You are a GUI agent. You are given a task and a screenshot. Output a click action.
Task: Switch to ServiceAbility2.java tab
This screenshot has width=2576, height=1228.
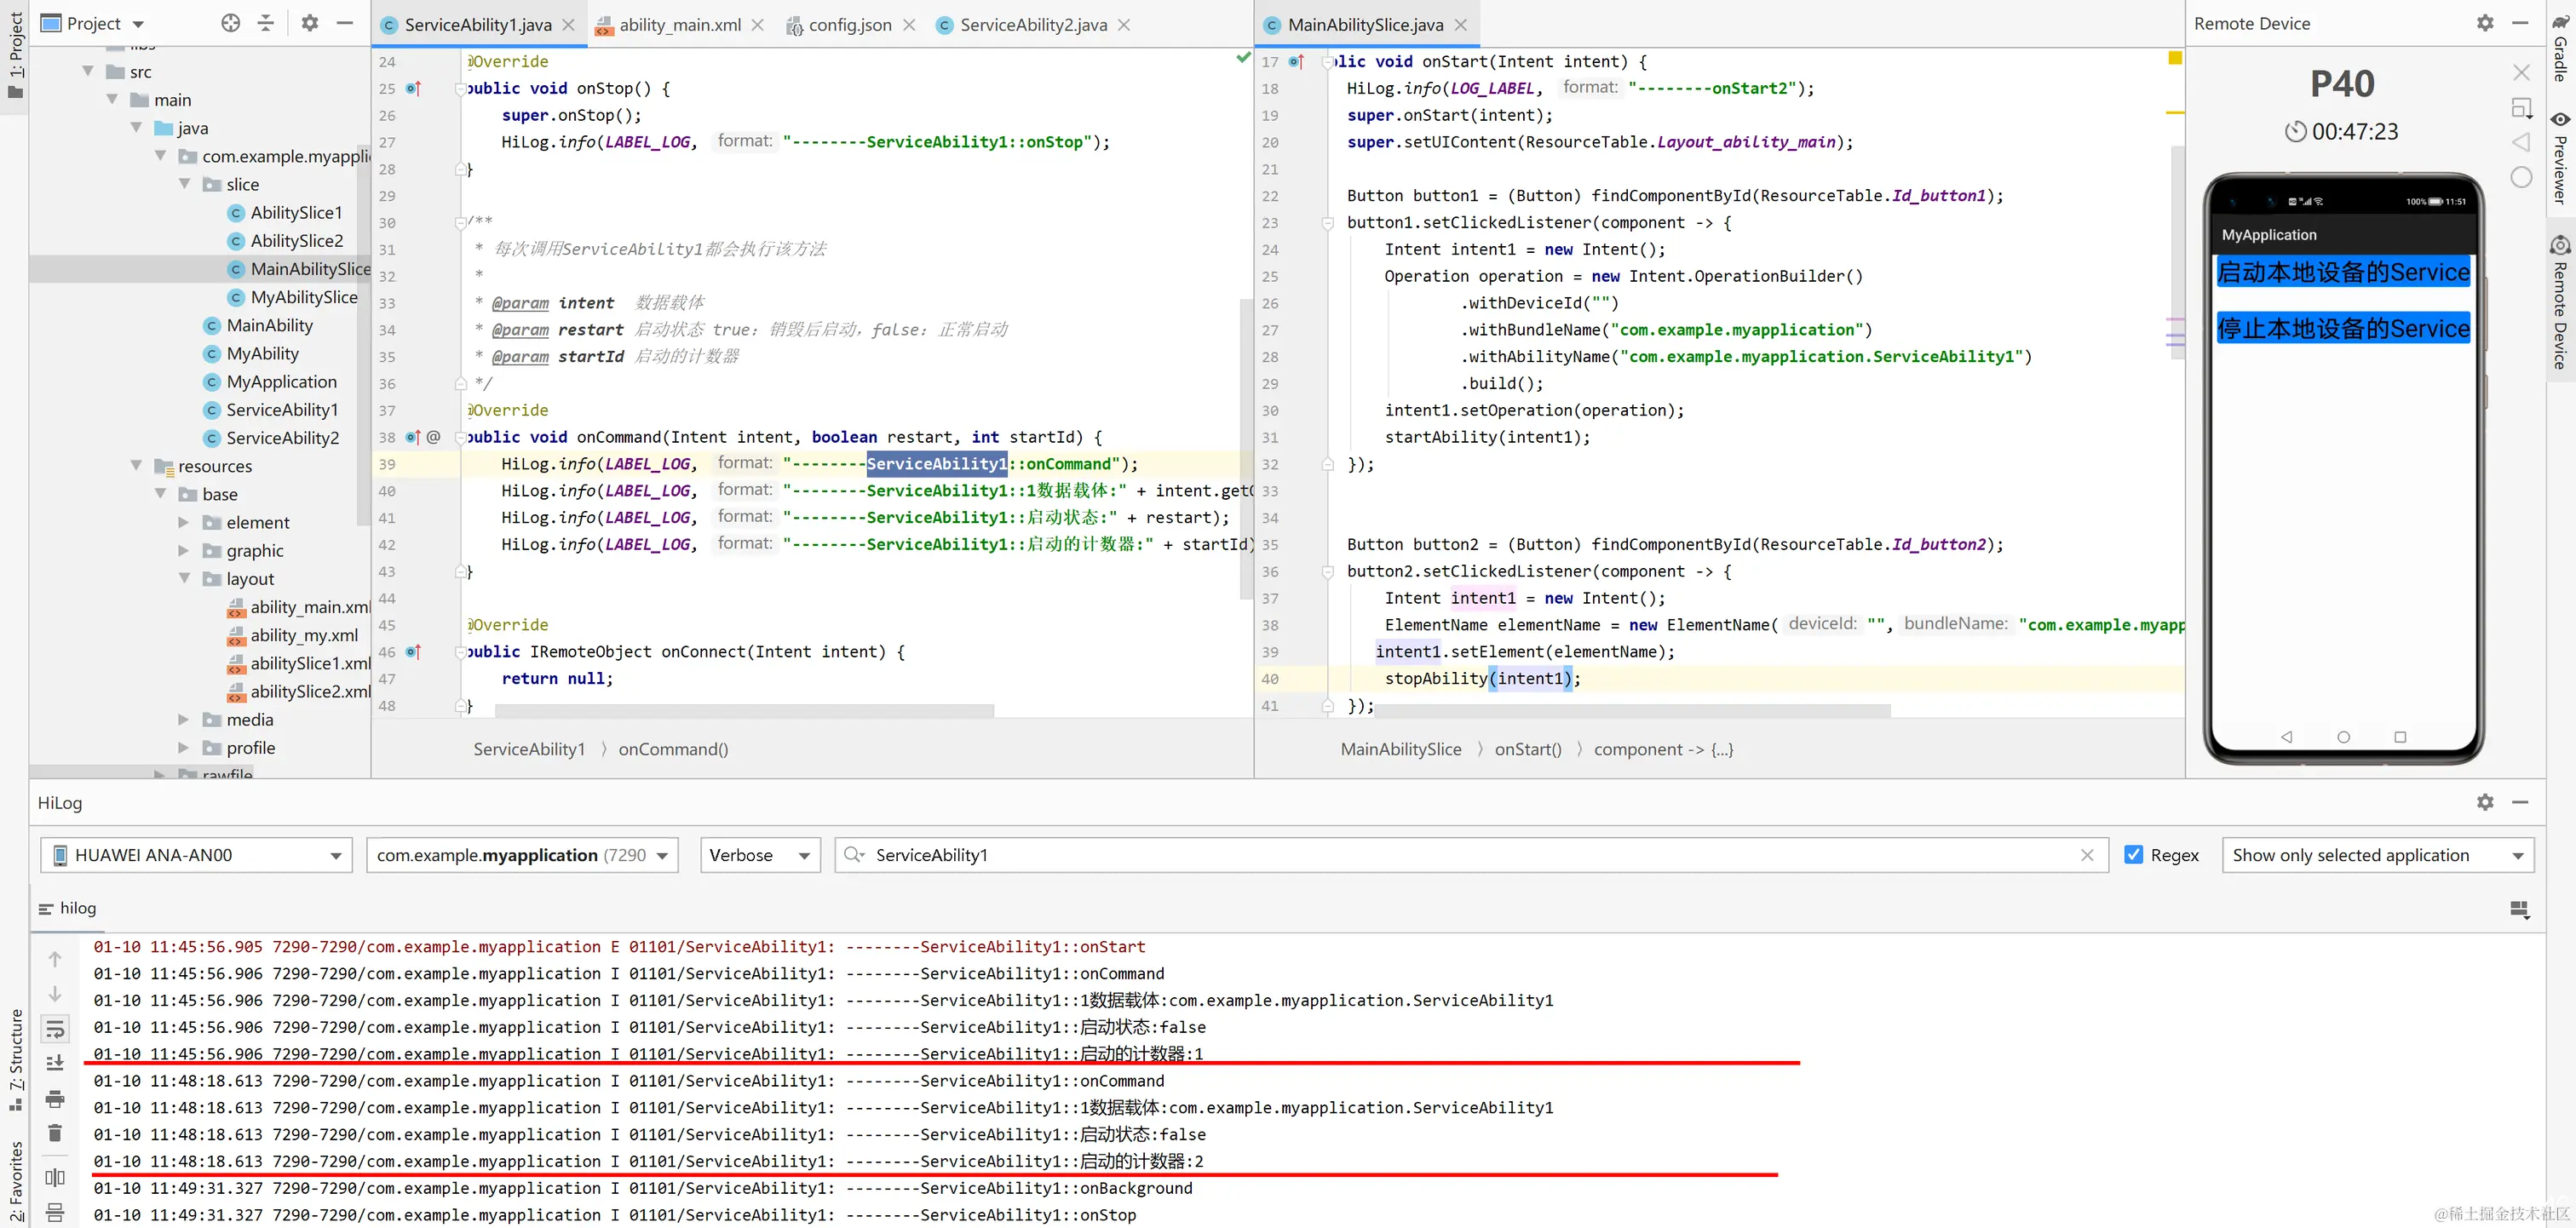coord(1032,25)
